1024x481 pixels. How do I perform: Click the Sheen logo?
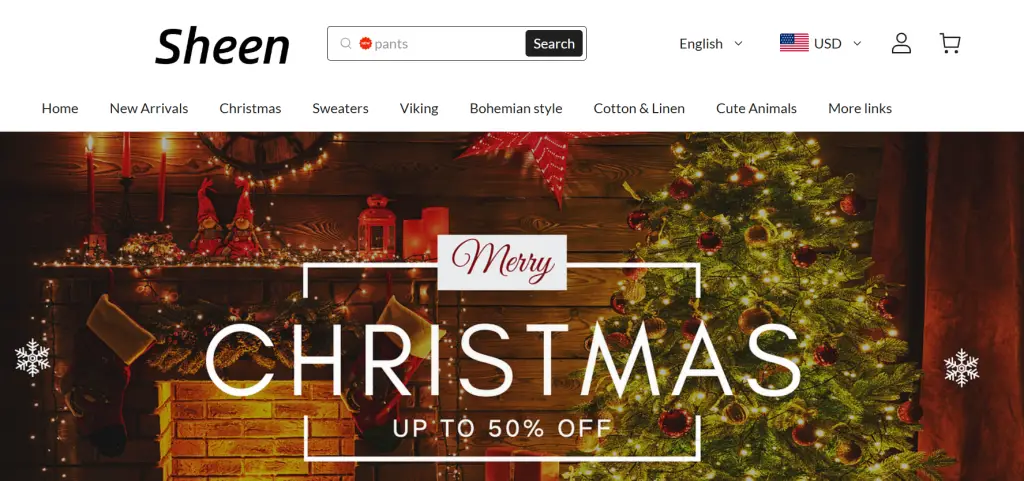(x=222, y=46)
